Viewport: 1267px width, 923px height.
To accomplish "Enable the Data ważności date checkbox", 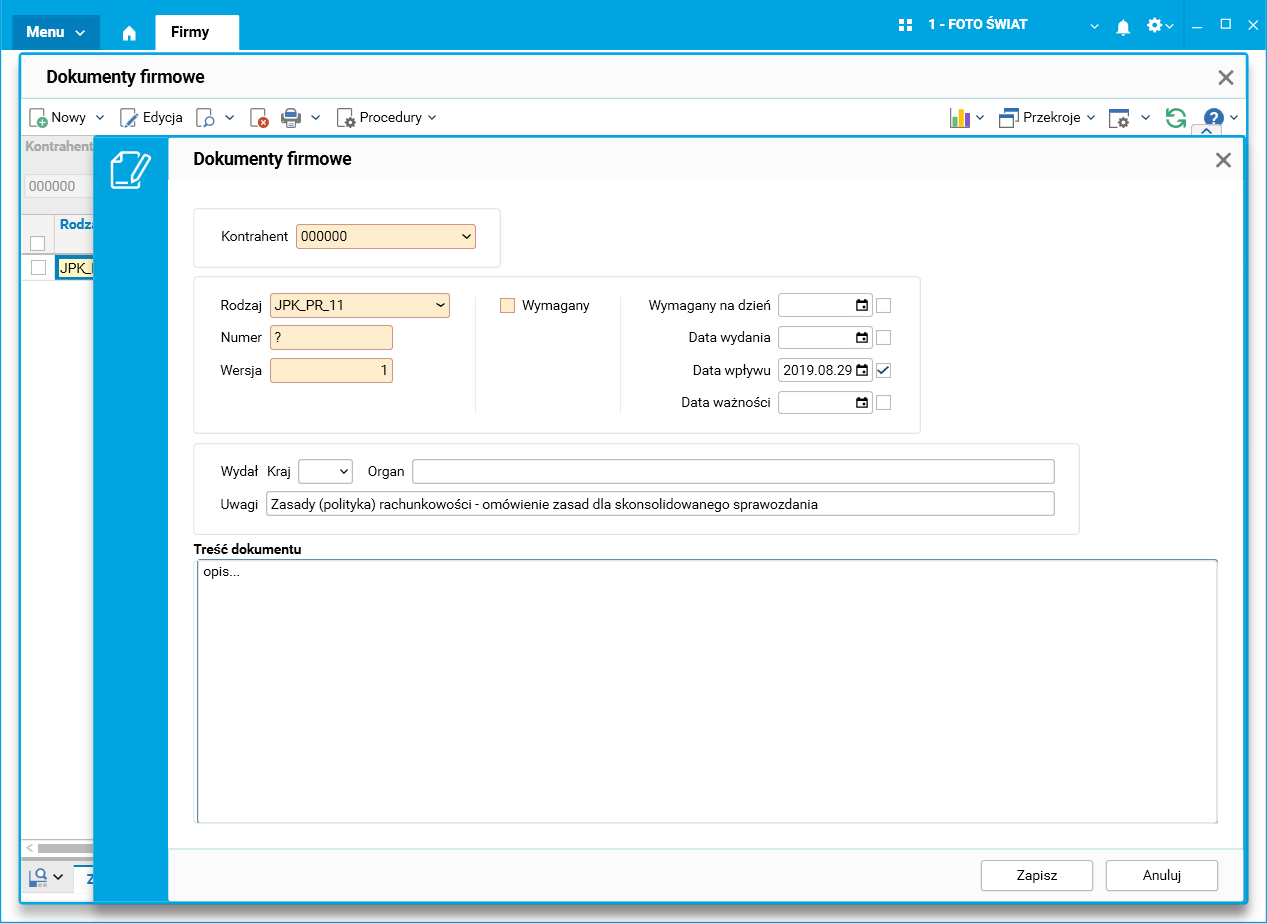I will click(883, 403).
